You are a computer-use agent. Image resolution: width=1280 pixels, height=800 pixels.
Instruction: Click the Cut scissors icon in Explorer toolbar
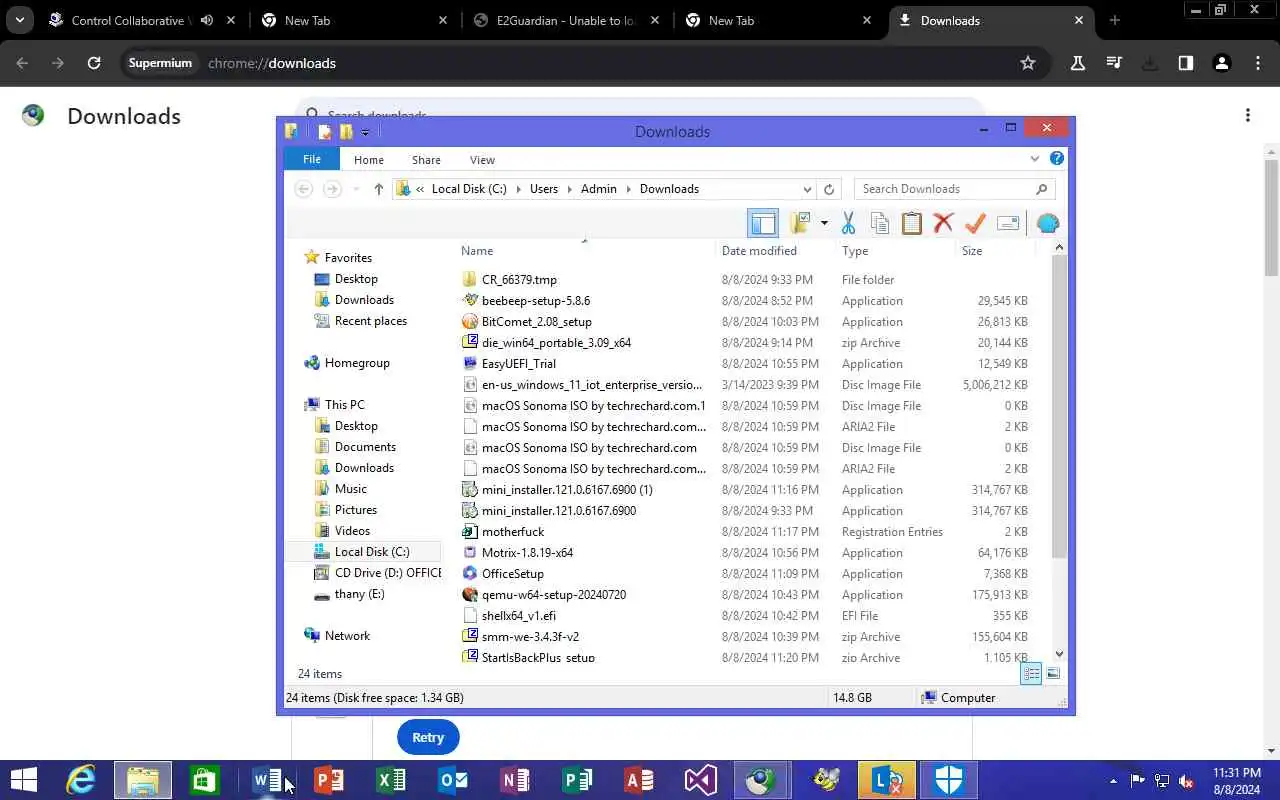pos(848,223)
